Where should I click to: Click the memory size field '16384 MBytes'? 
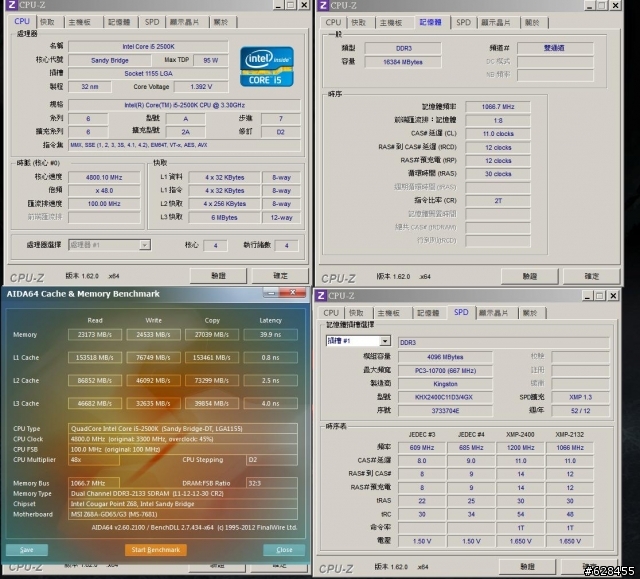pos(403,62)
